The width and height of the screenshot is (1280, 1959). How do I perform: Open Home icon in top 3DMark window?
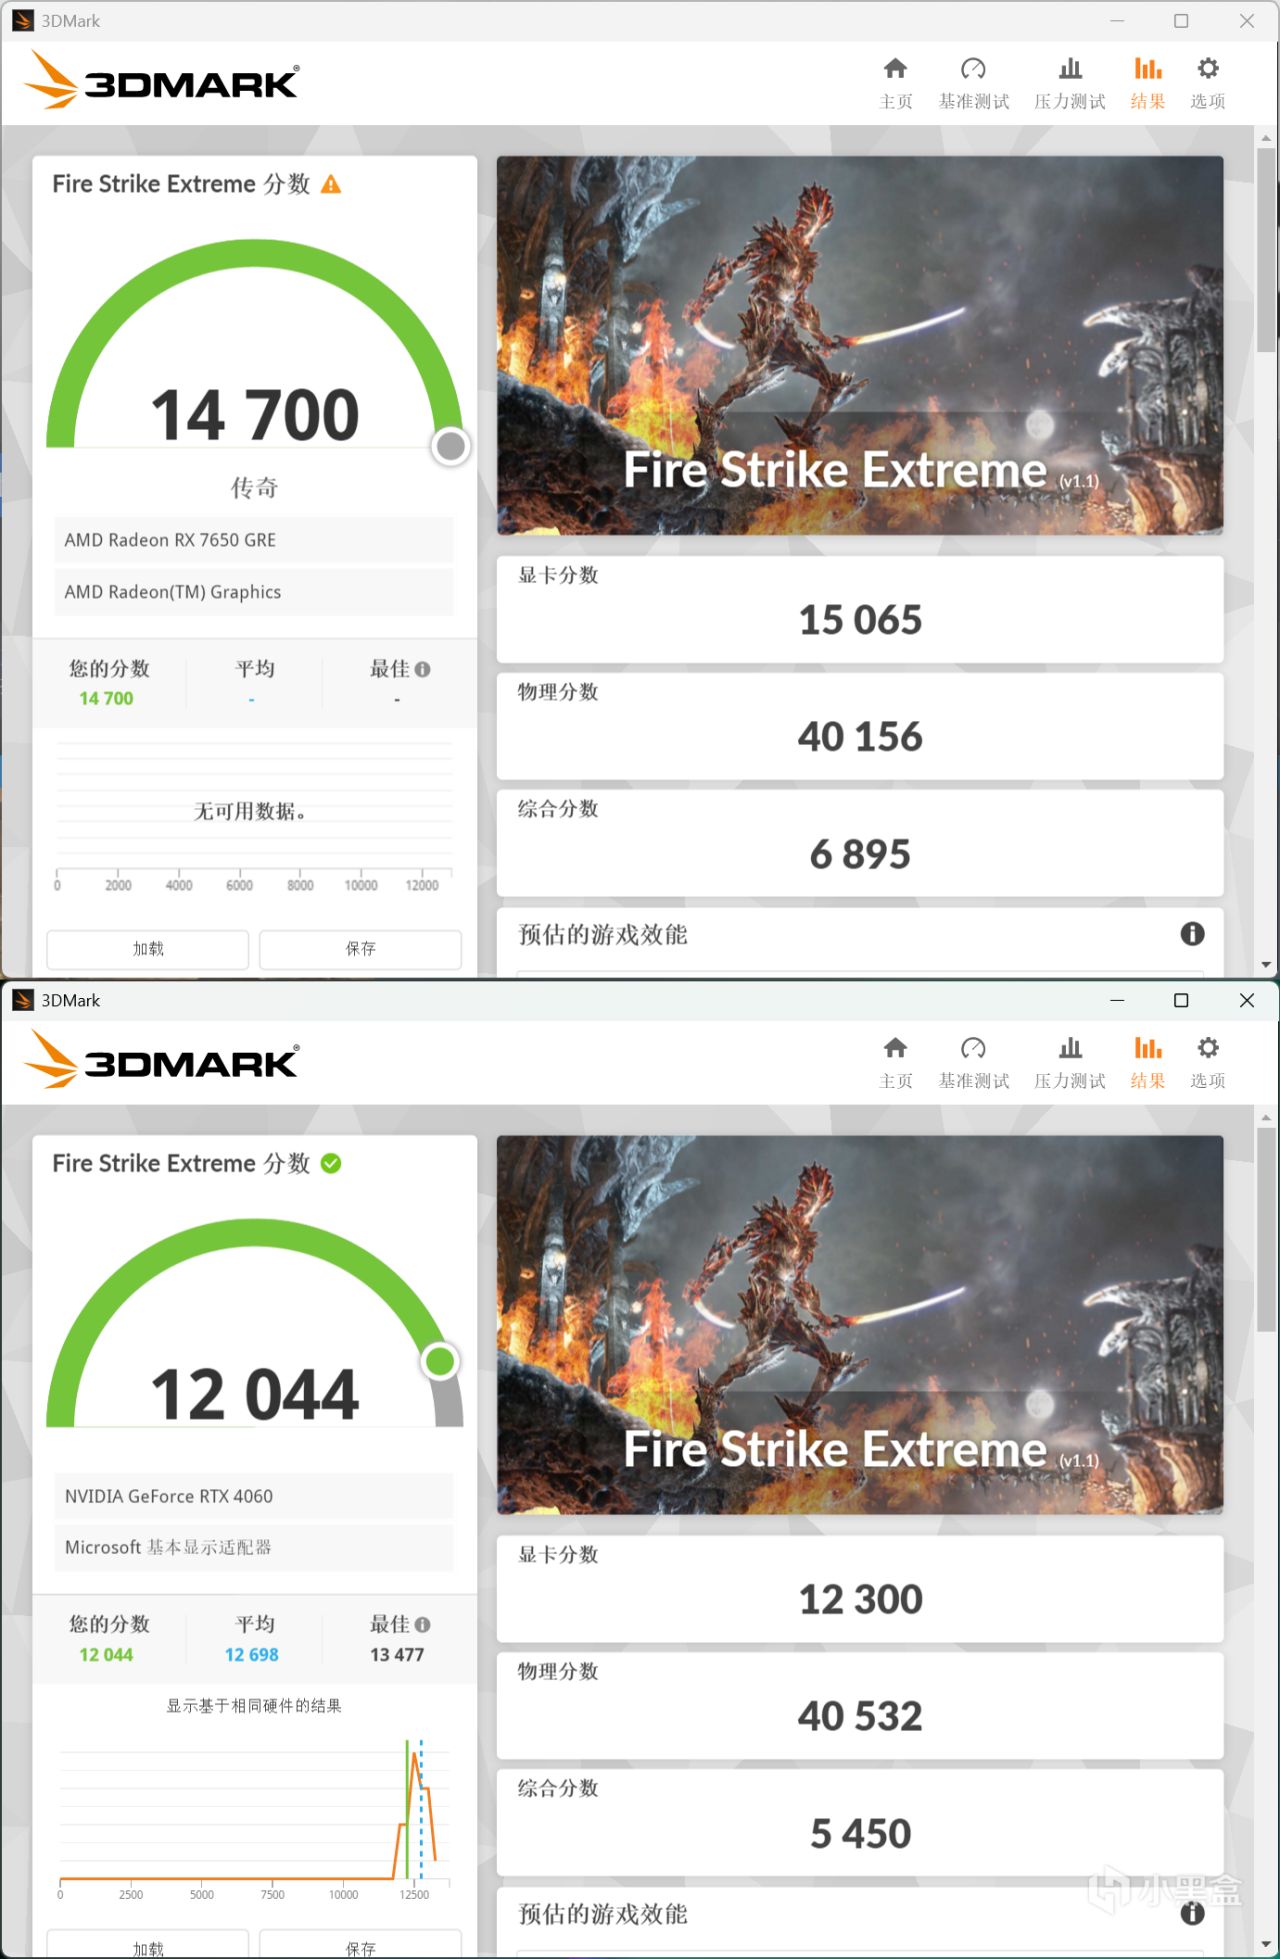tap(895, 68)
